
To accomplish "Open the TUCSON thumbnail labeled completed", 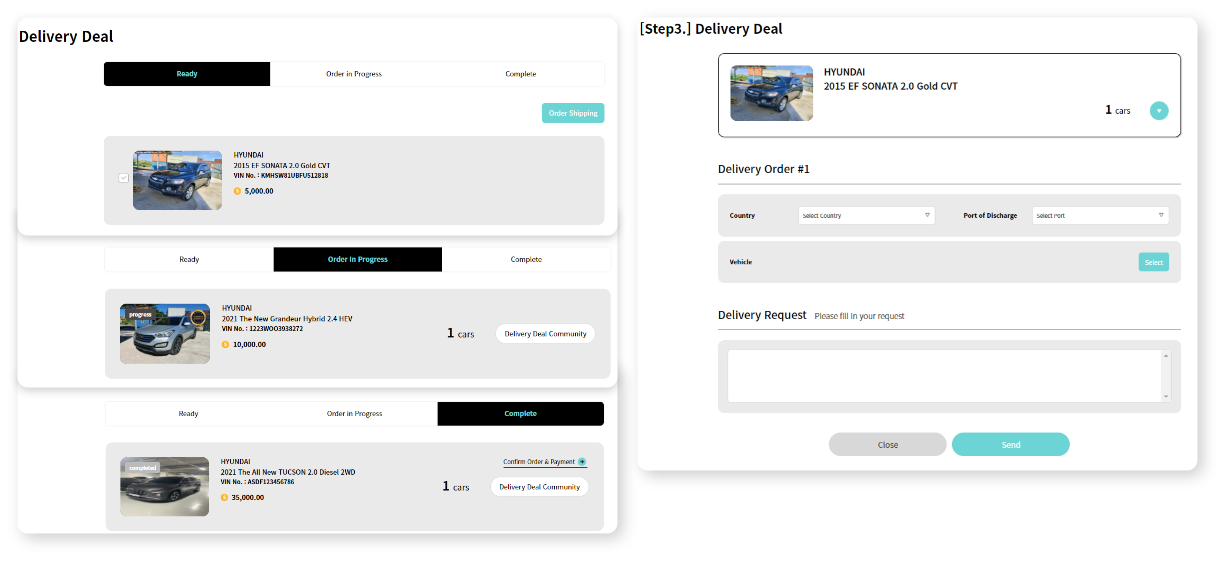I will click(164, 487).
